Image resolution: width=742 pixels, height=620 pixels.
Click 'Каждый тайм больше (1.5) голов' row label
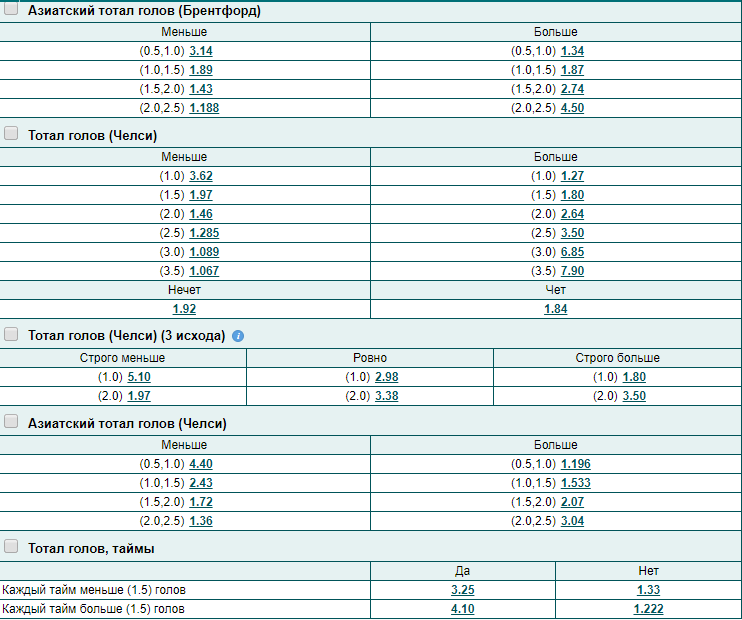(x=93, y=609)
